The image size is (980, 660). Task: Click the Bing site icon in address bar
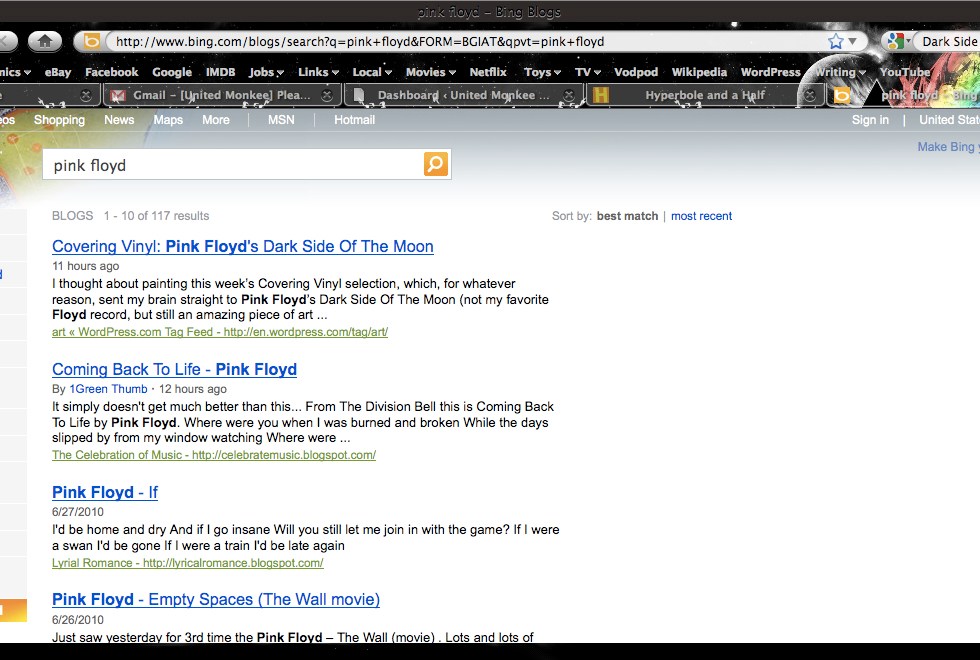[91, 41]
